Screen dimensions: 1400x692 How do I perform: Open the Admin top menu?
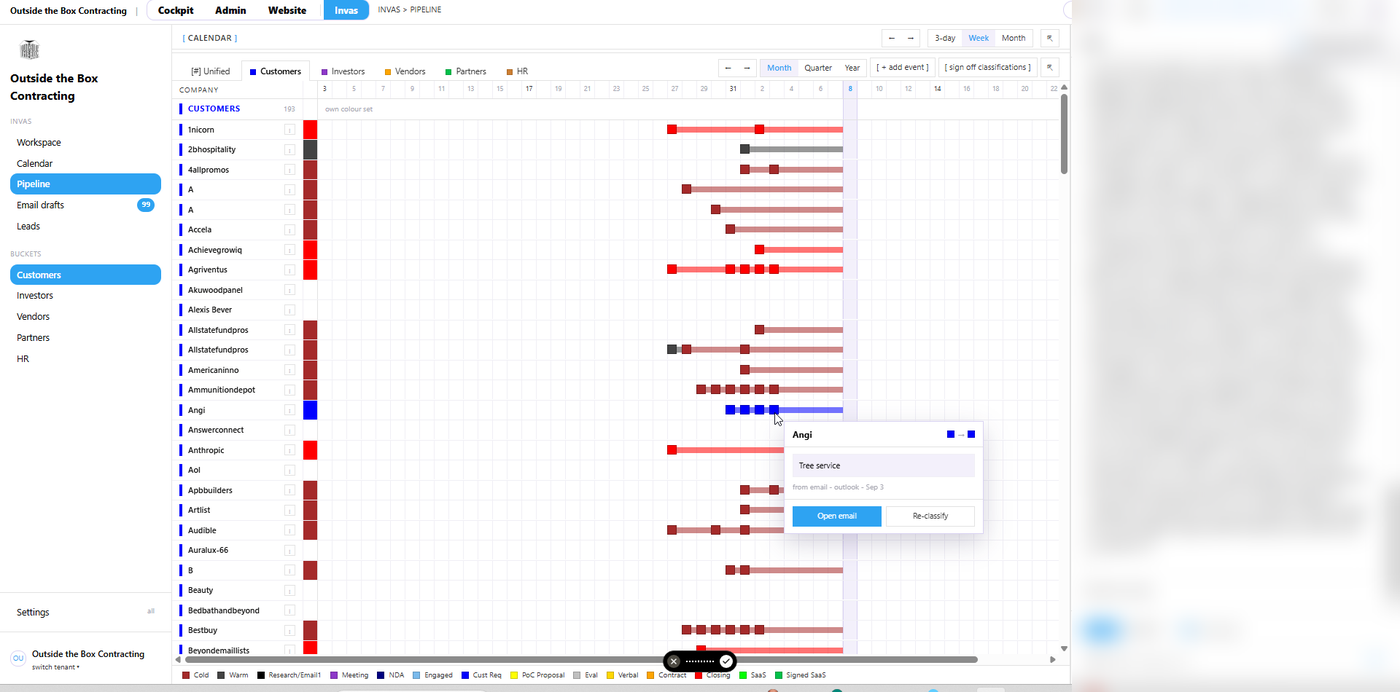(231, 10)
